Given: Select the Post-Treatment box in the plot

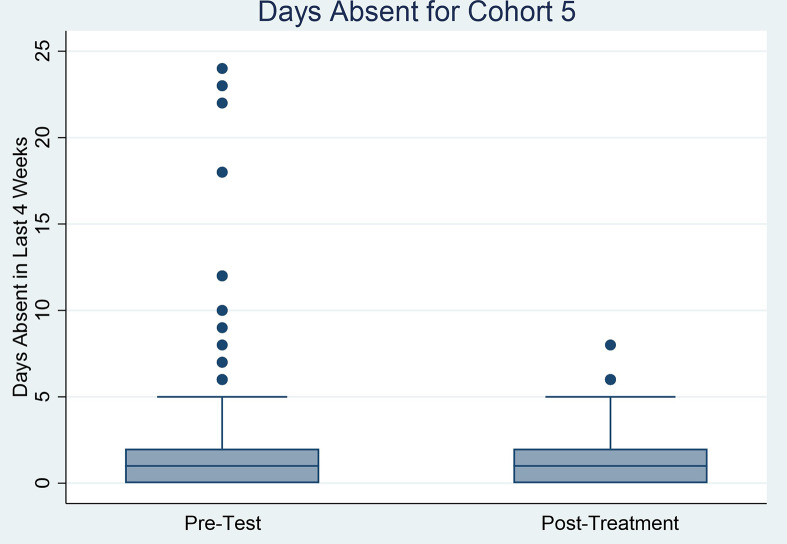Looking at the screenshot, I should (610, 466).
